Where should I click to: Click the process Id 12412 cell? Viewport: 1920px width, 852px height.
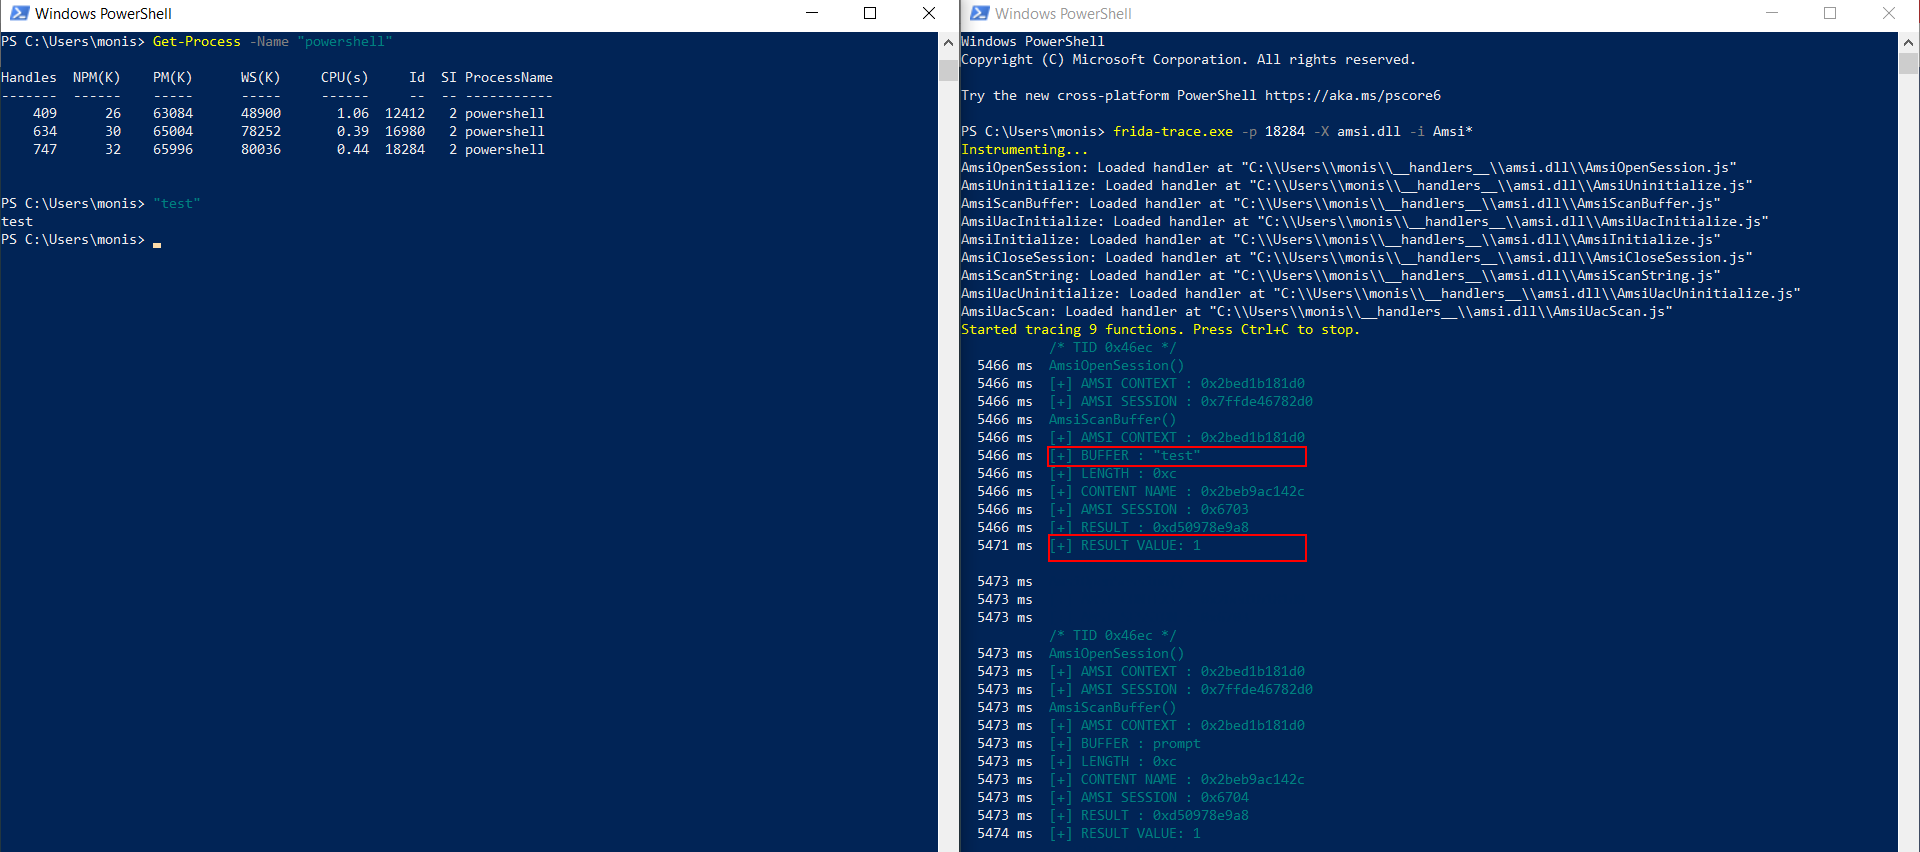pos(405,113)
